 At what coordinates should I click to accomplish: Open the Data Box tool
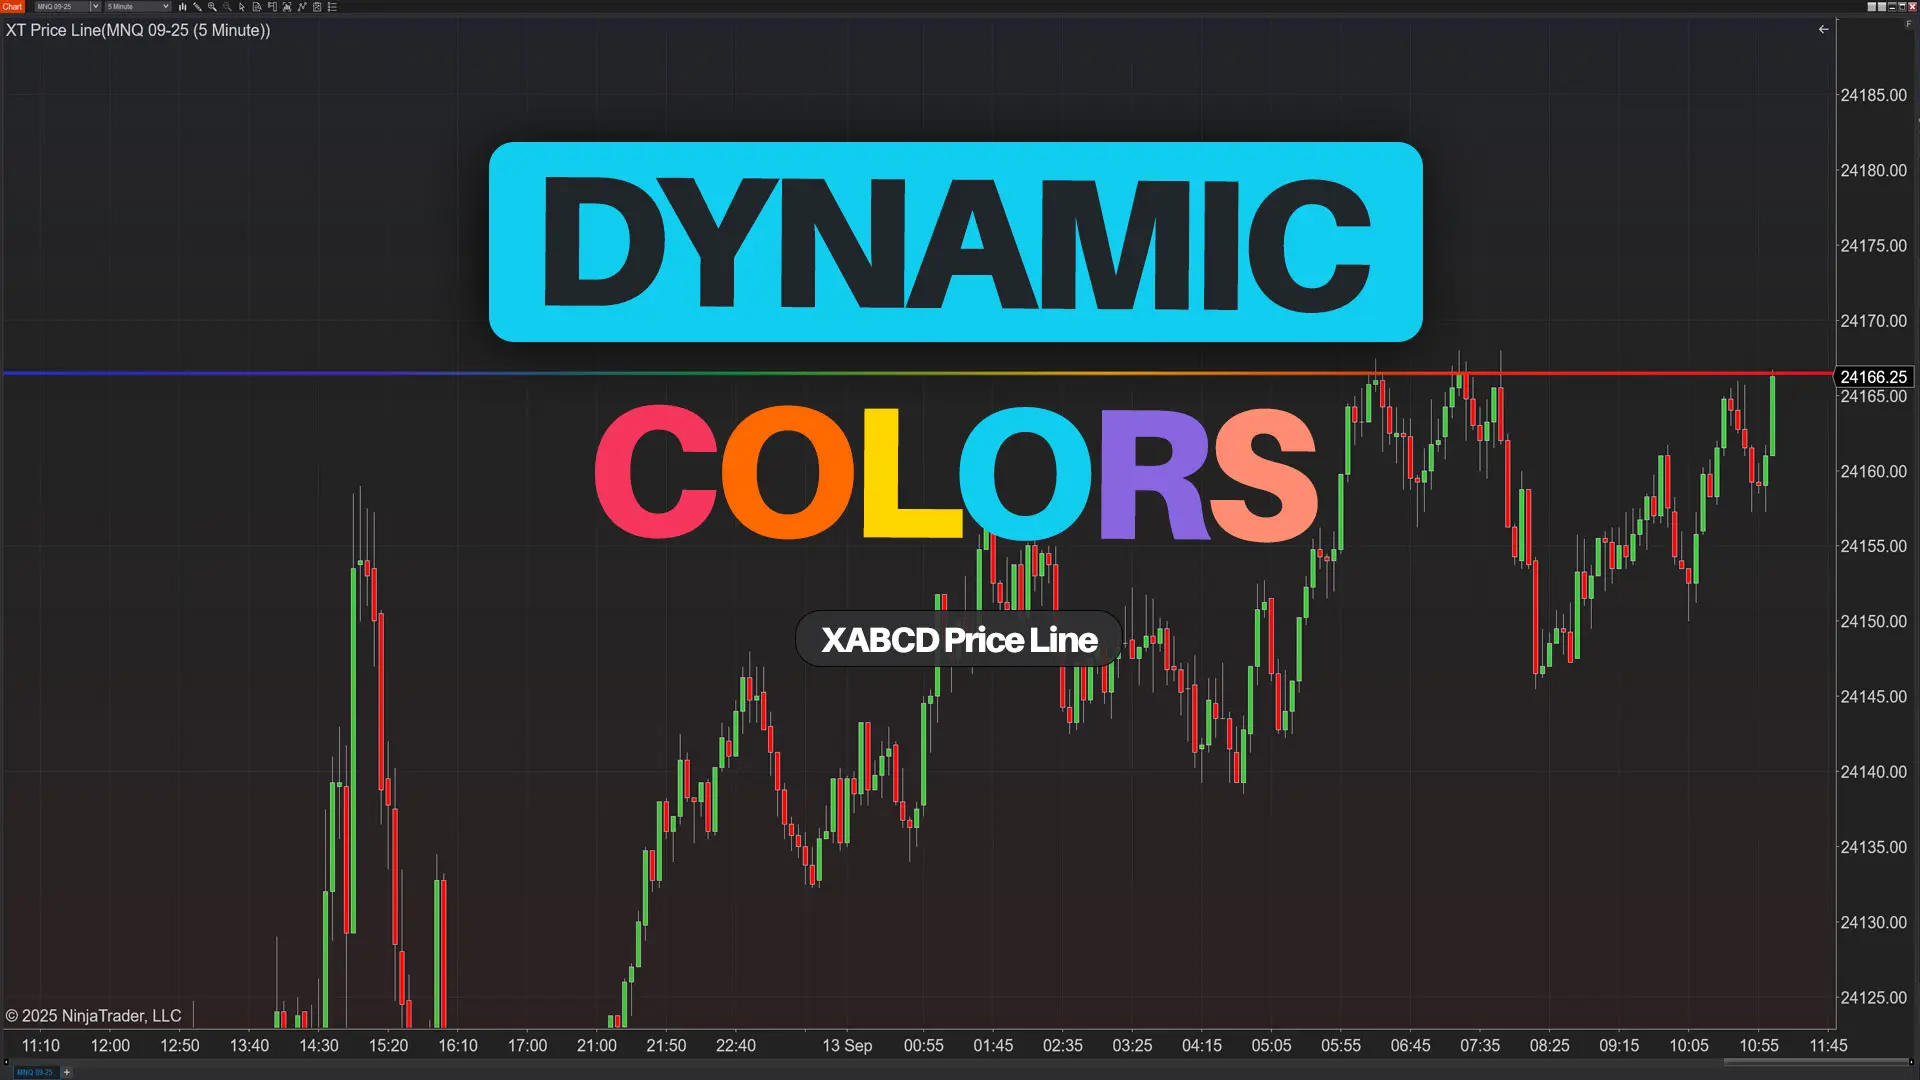[257, 7]
